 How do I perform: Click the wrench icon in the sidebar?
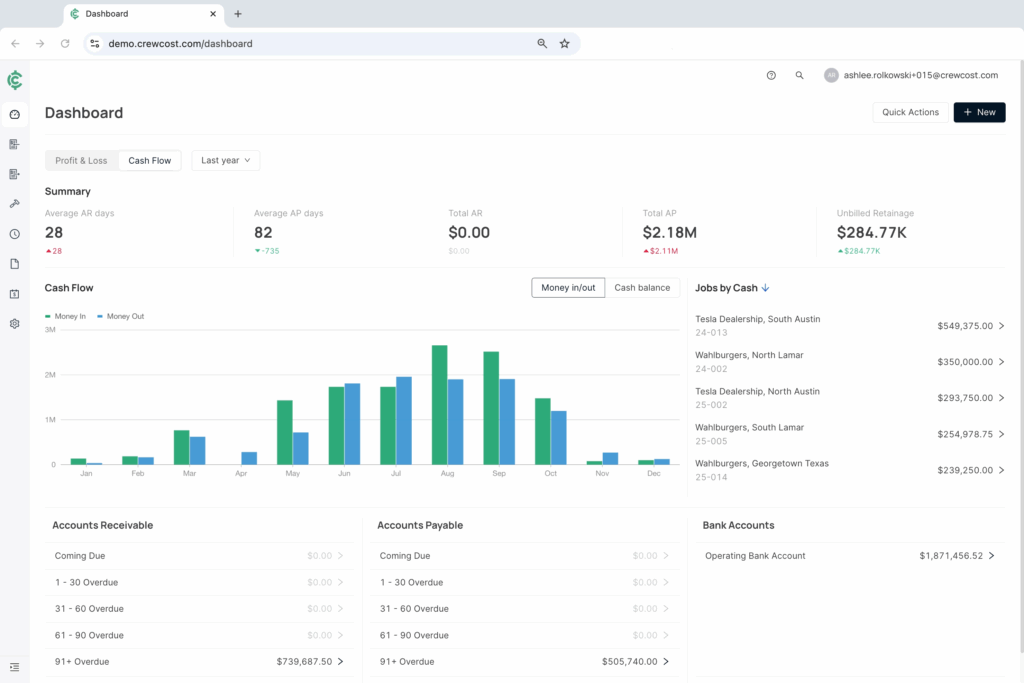(14, 204)
